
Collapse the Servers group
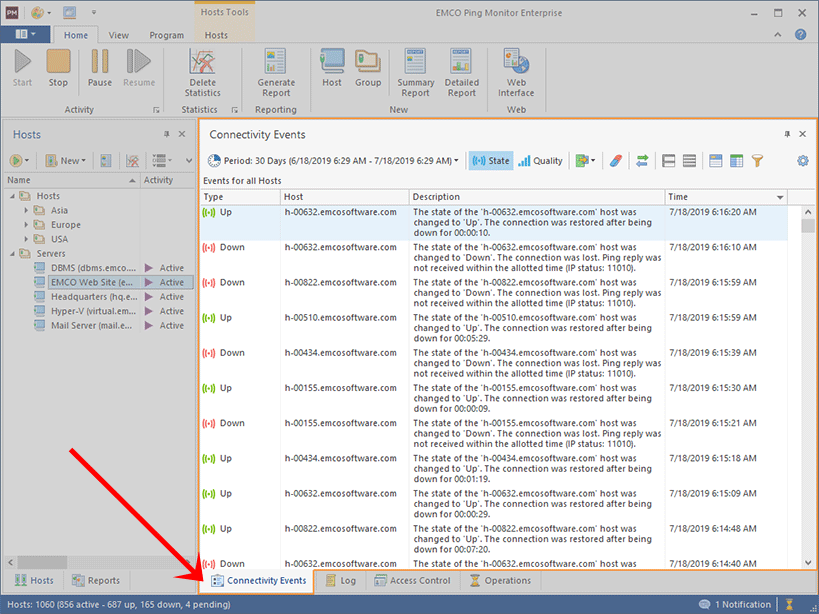point(12,254)
